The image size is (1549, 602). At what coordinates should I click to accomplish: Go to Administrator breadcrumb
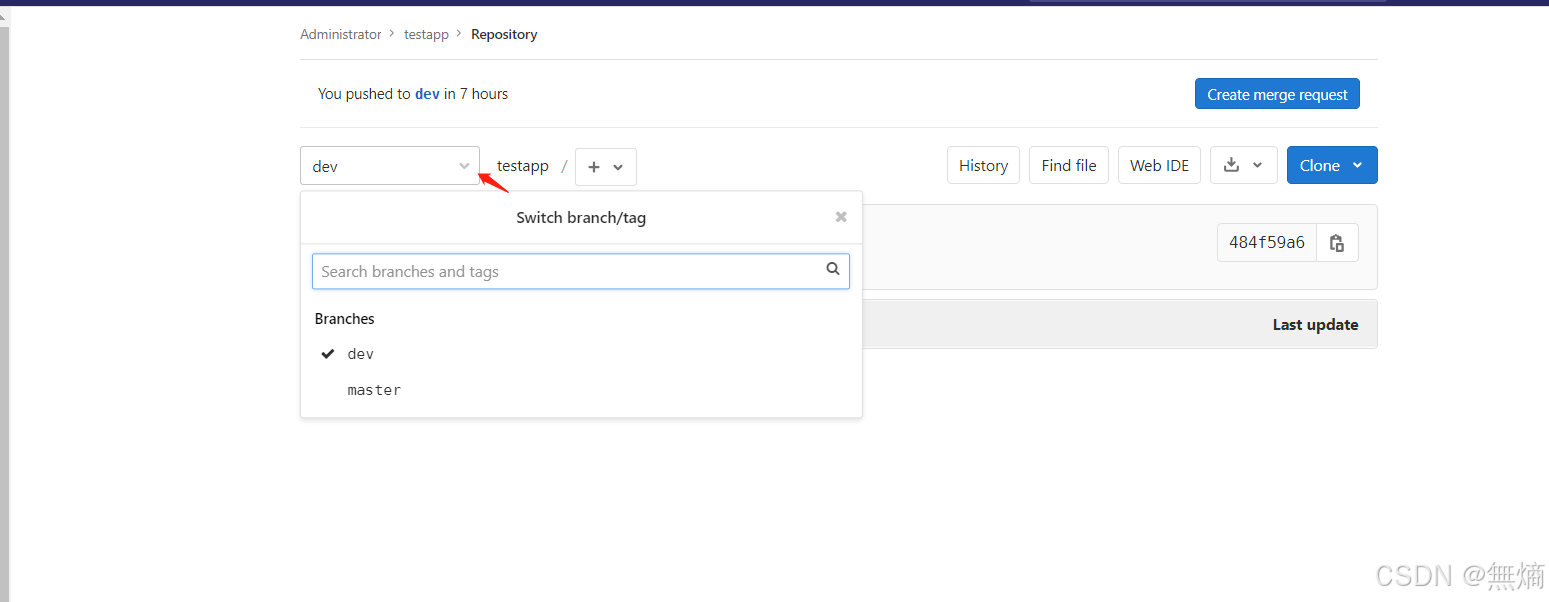341,34
